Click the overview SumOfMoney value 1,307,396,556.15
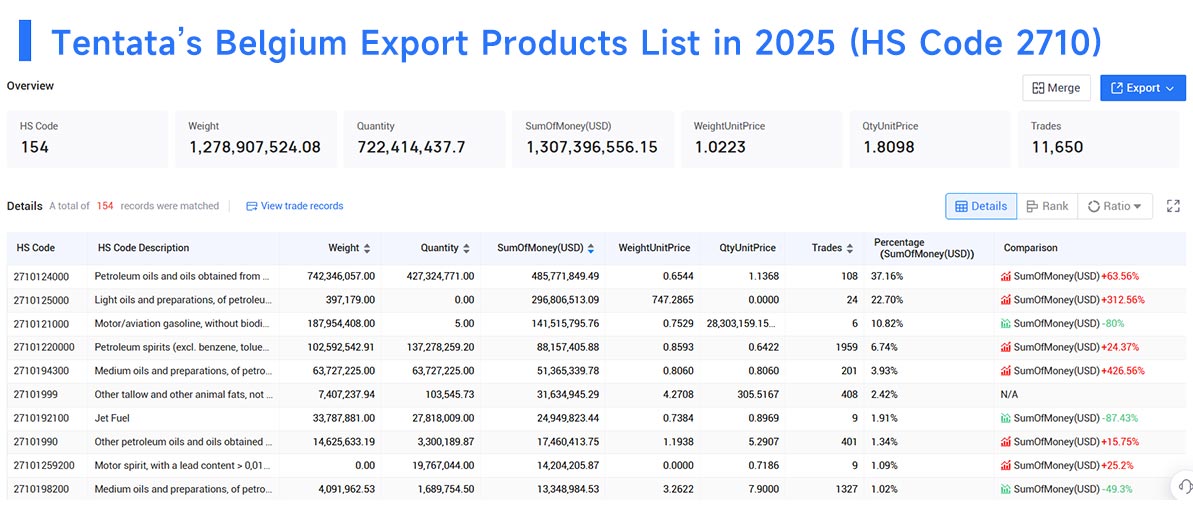1193x511 pixels. (x=591, y=148)
